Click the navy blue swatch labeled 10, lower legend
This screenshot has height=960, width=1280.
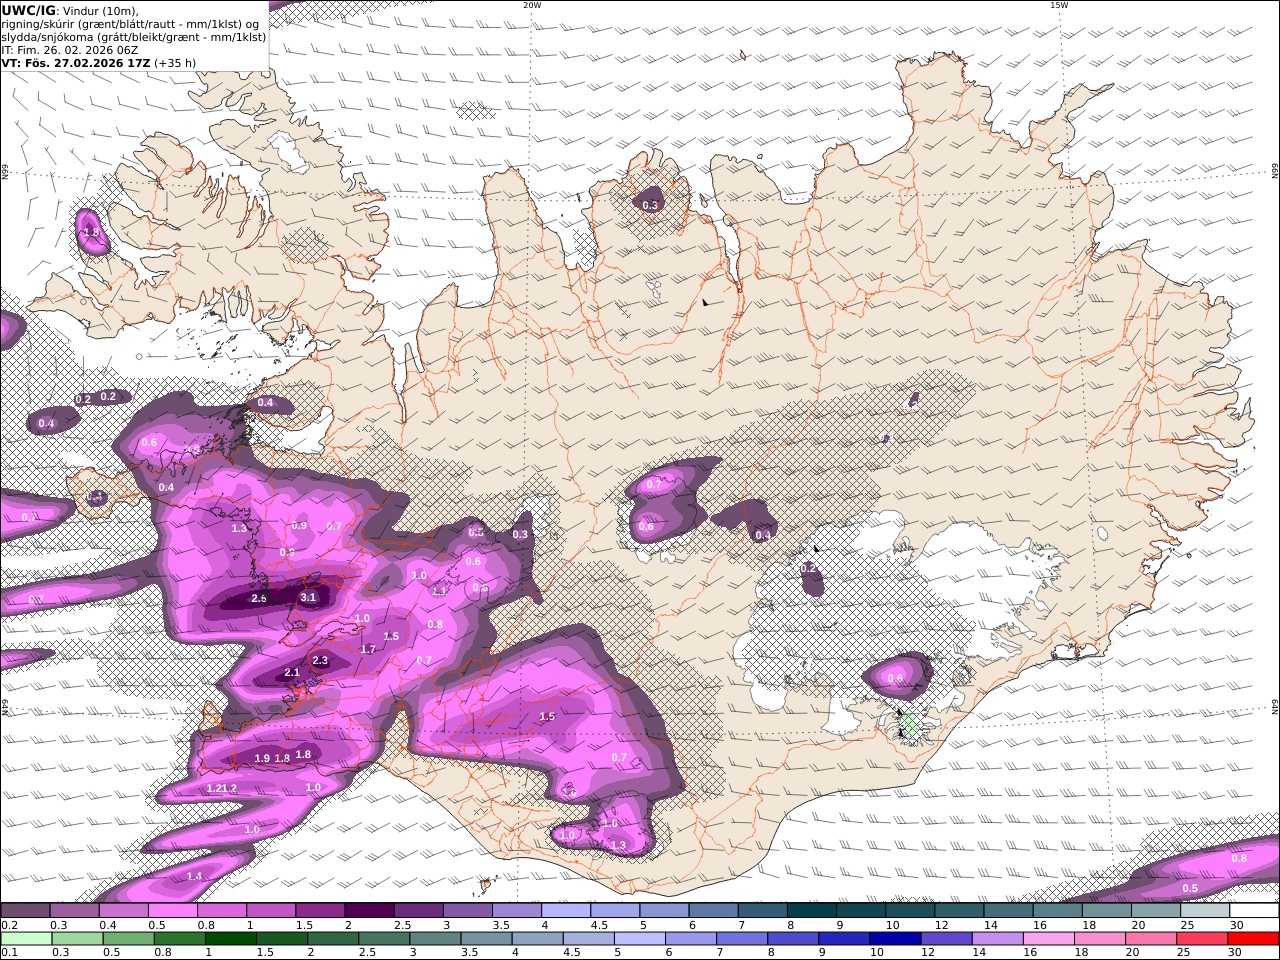(x=895, y=939)
